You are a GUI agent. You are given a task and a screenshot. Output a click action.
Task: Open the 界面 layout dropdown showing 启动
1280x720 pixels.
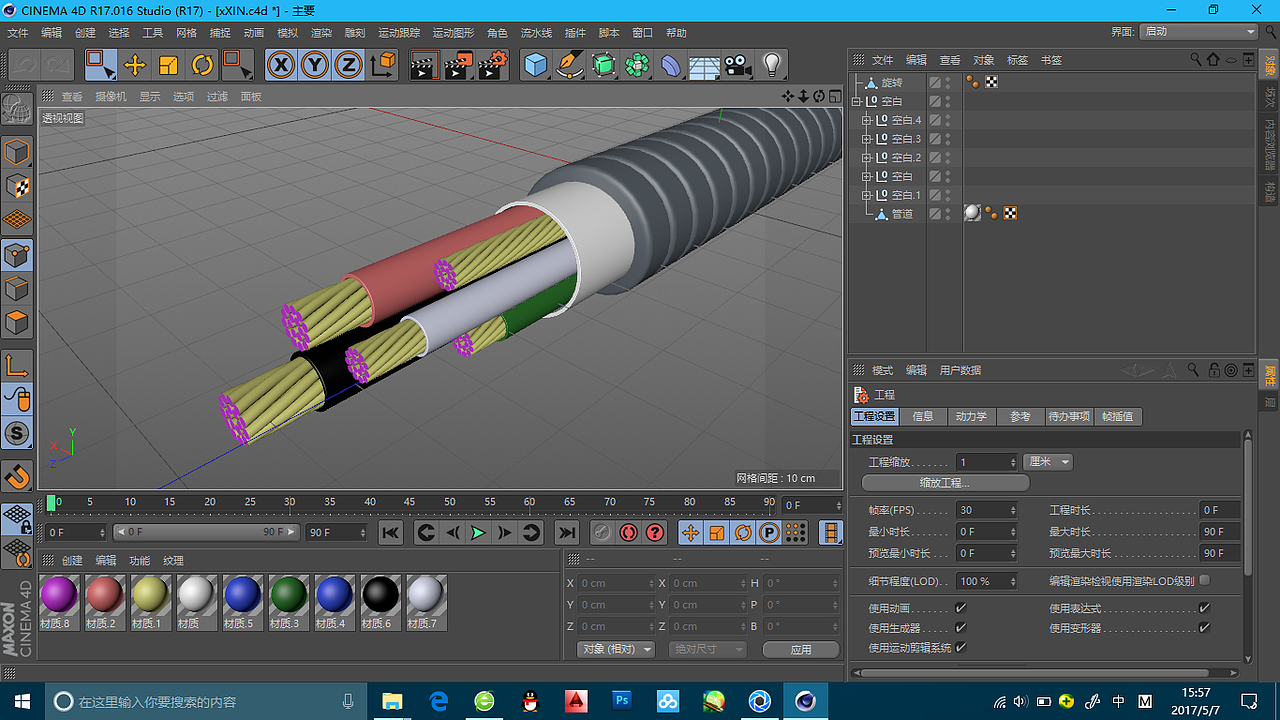[1199, 32]
